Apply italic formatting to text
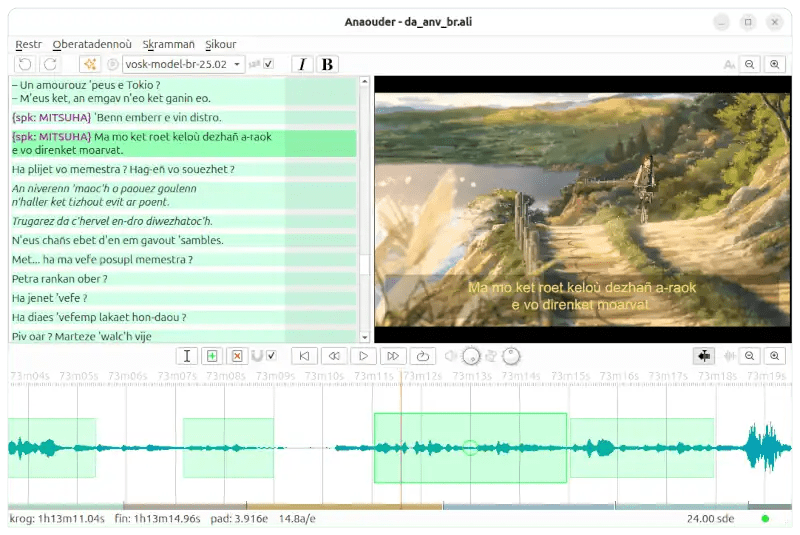Viewport: 800px width, 535px height. coord(302,64)
